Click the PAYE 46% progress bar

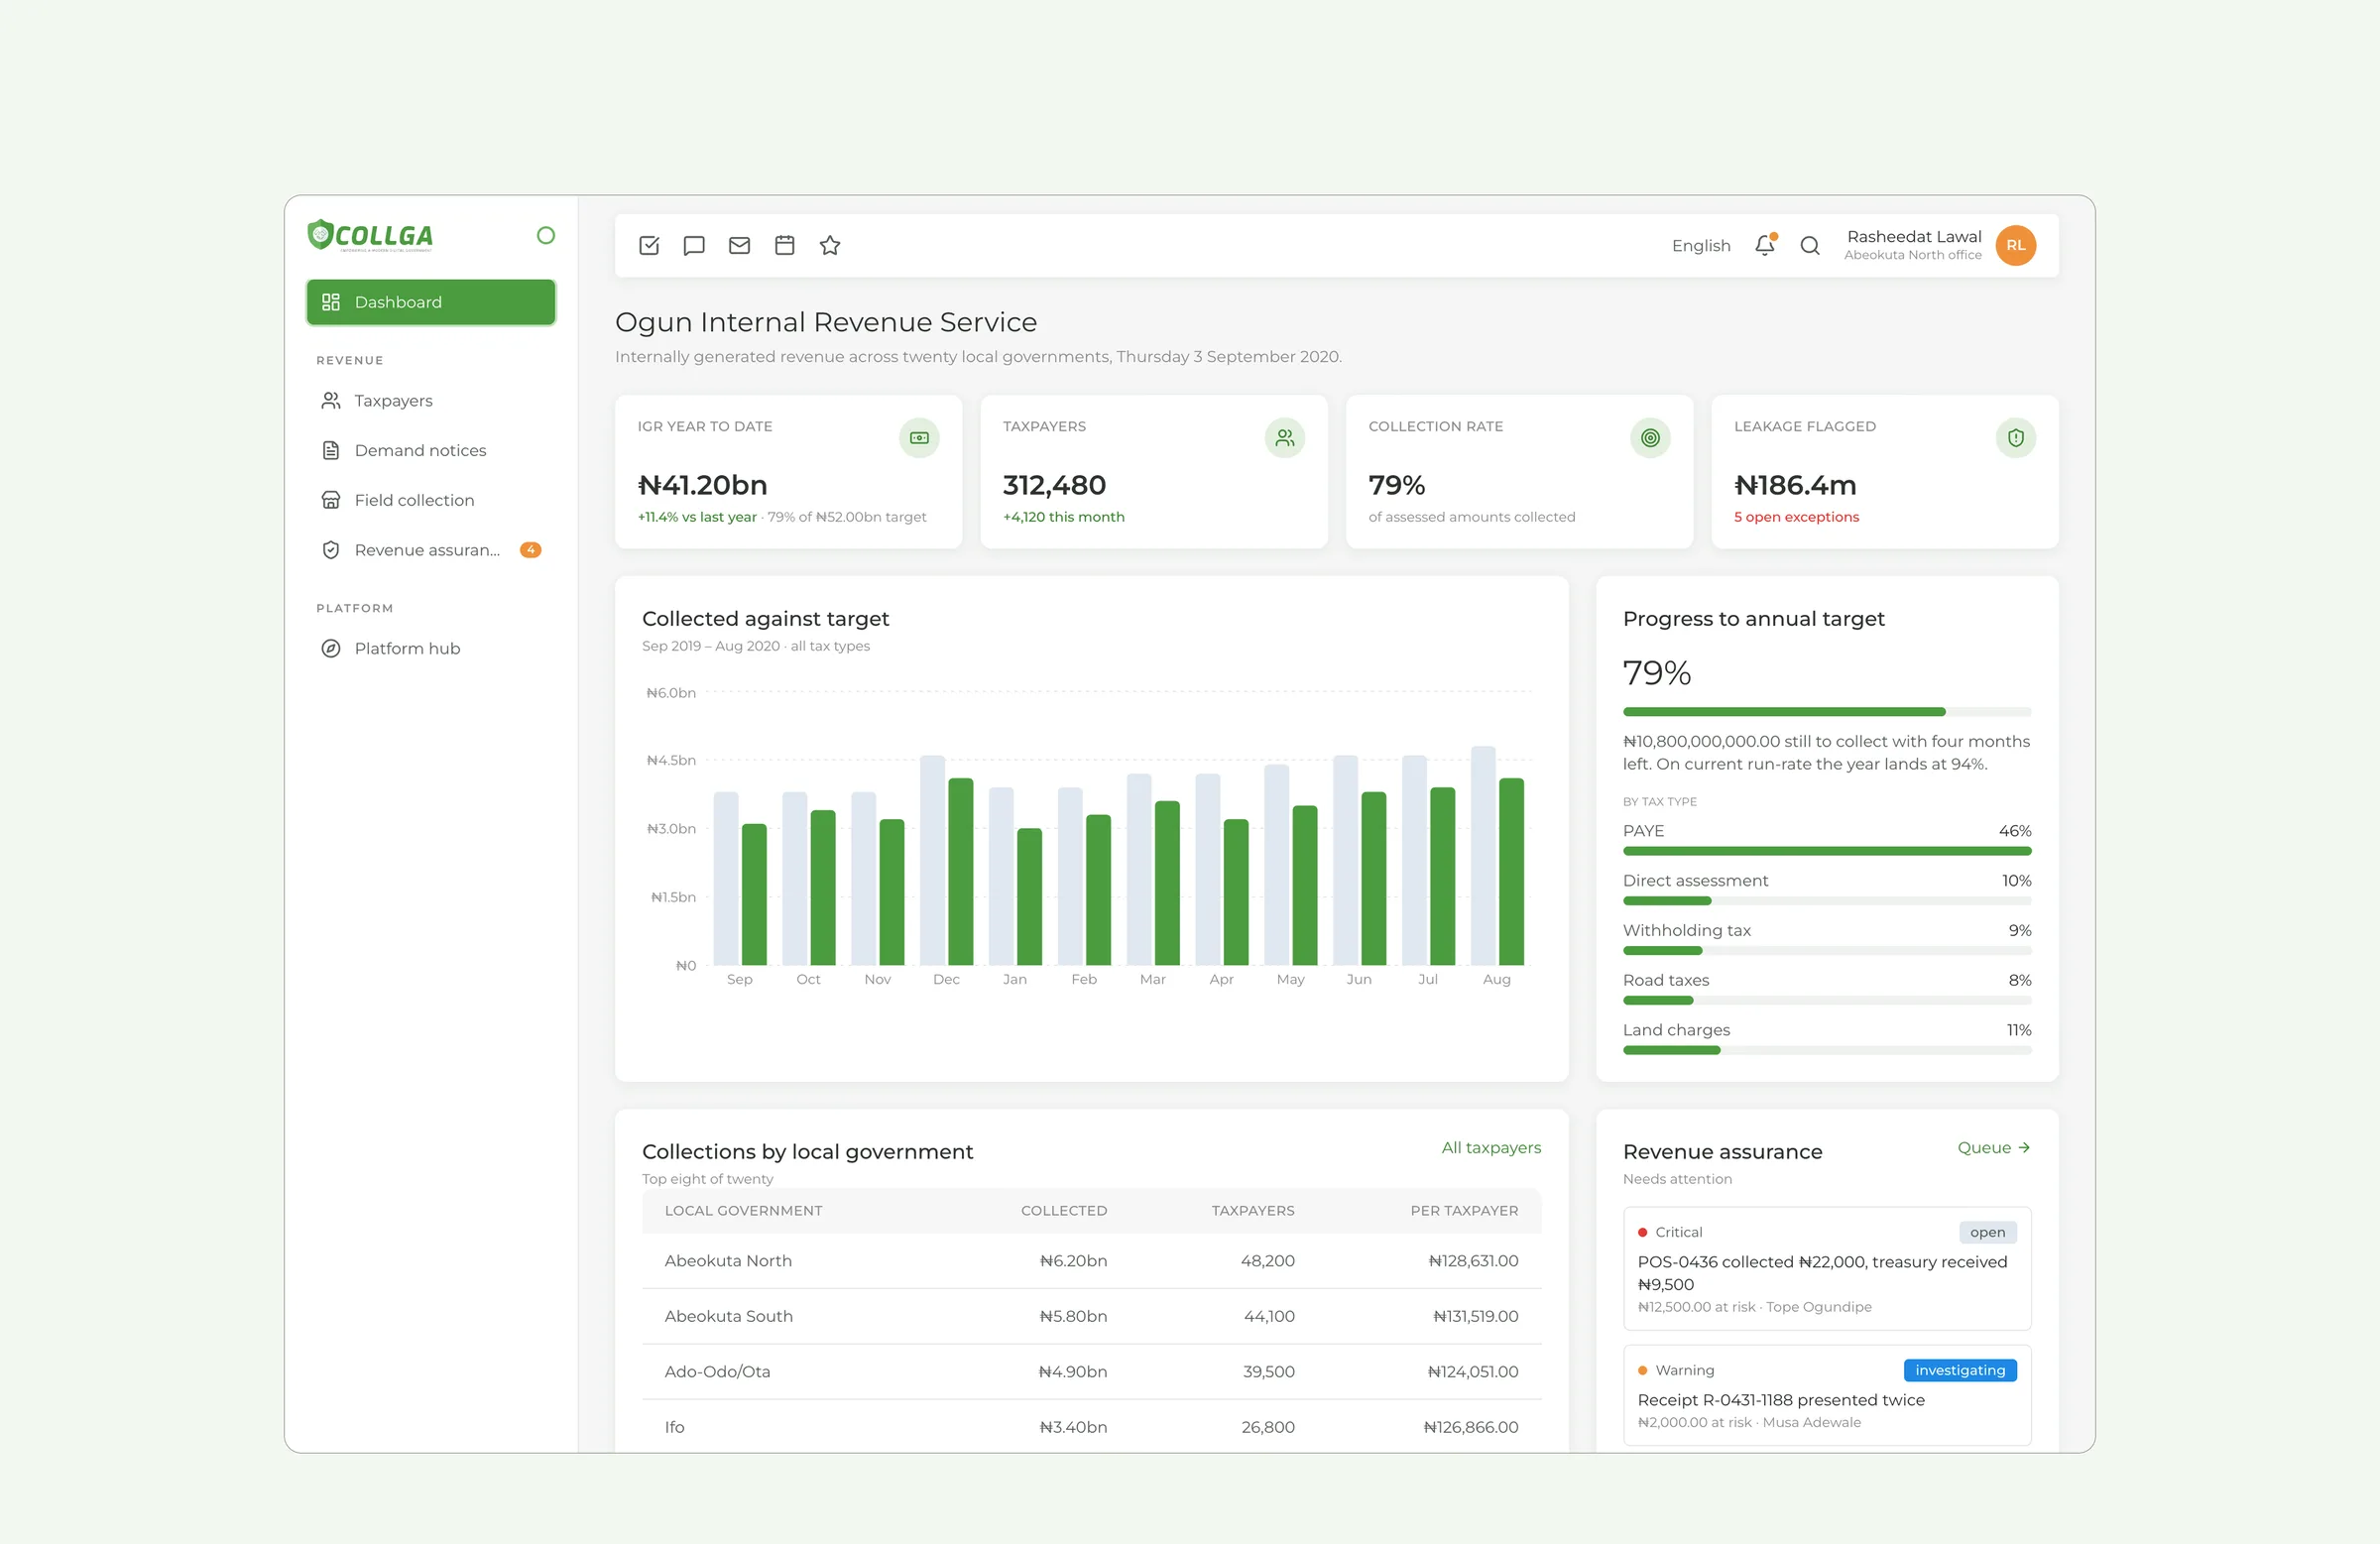coord(1827,851)
